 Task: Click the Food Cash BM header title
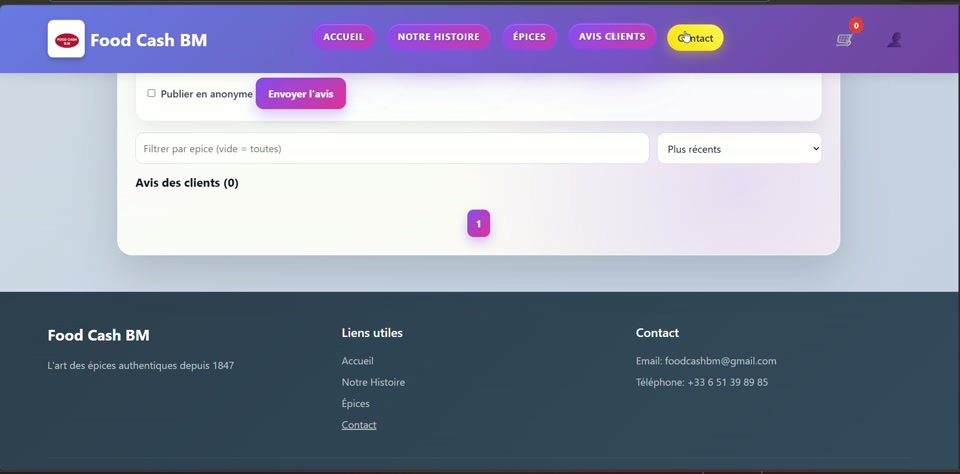[149, 40]
